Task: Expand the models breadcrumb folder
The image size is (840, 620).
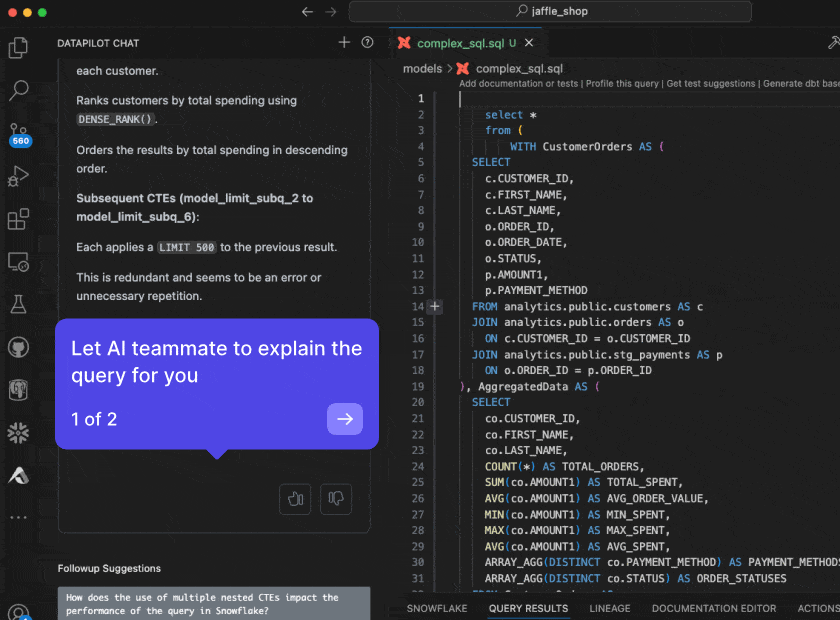Action: coord(422,69)
